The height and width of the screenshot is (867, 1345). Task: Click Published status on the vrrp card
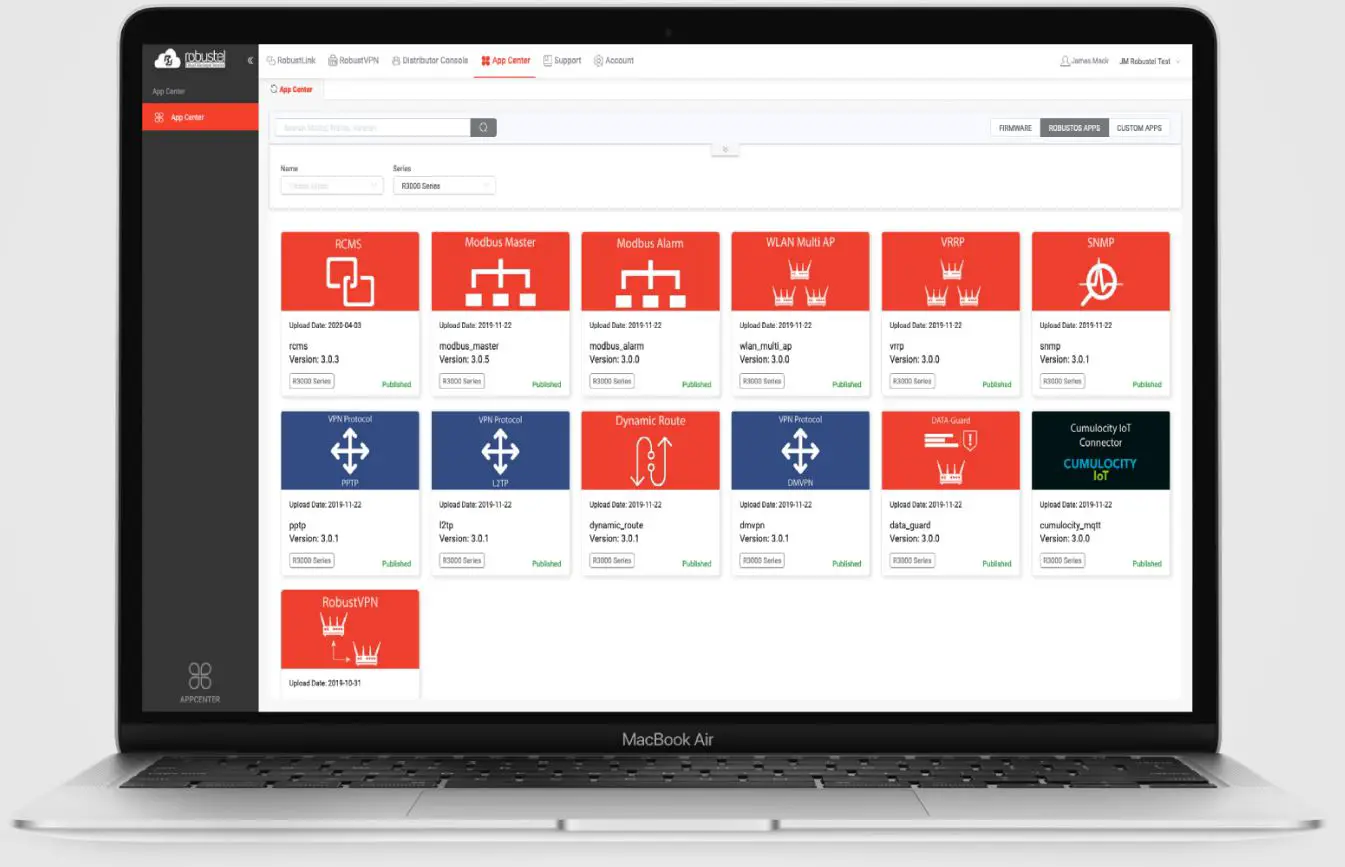coord(996,384)
